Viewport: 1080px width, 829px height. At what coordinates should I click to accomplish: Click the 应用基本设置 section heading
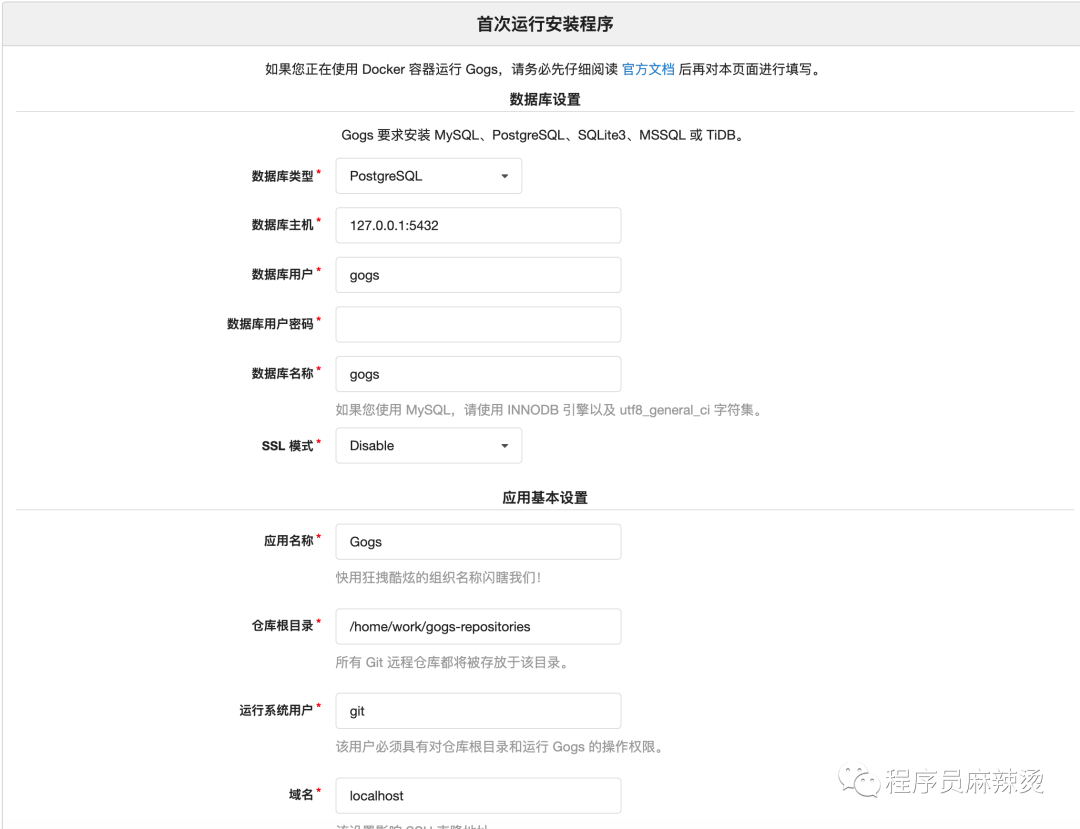pos(545,497)
